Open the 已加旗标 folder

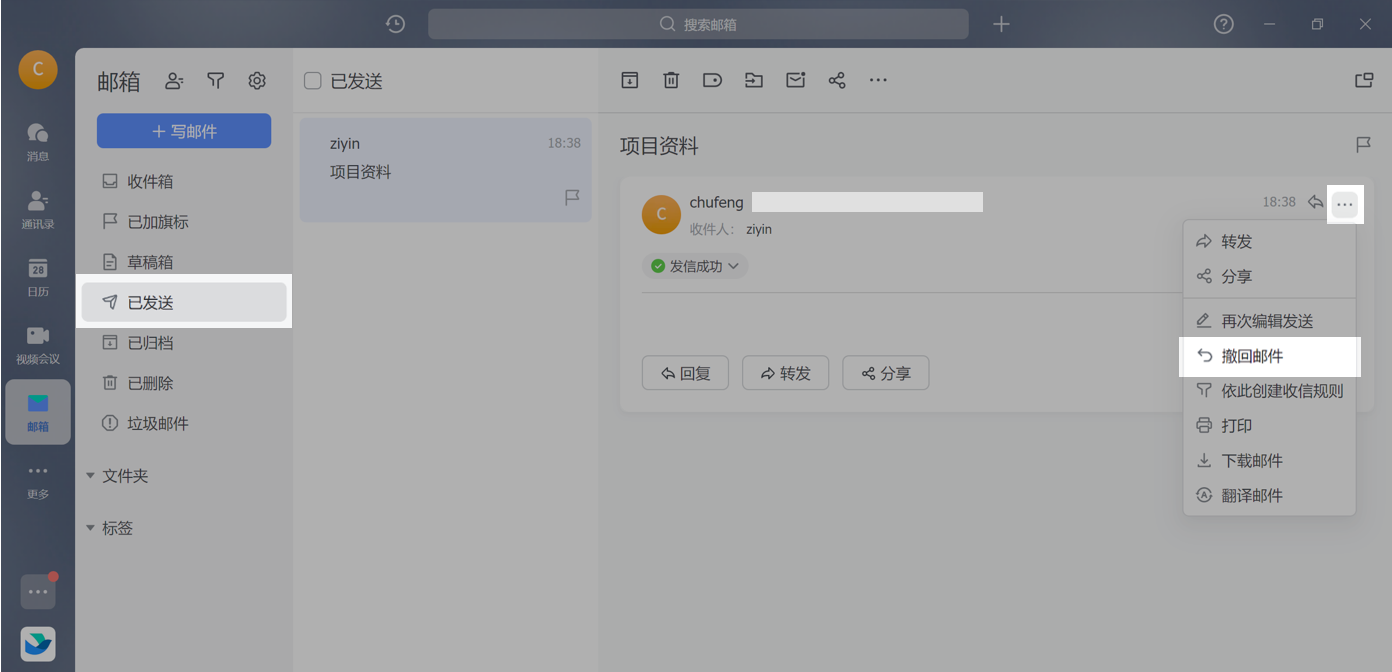point(184,222)
